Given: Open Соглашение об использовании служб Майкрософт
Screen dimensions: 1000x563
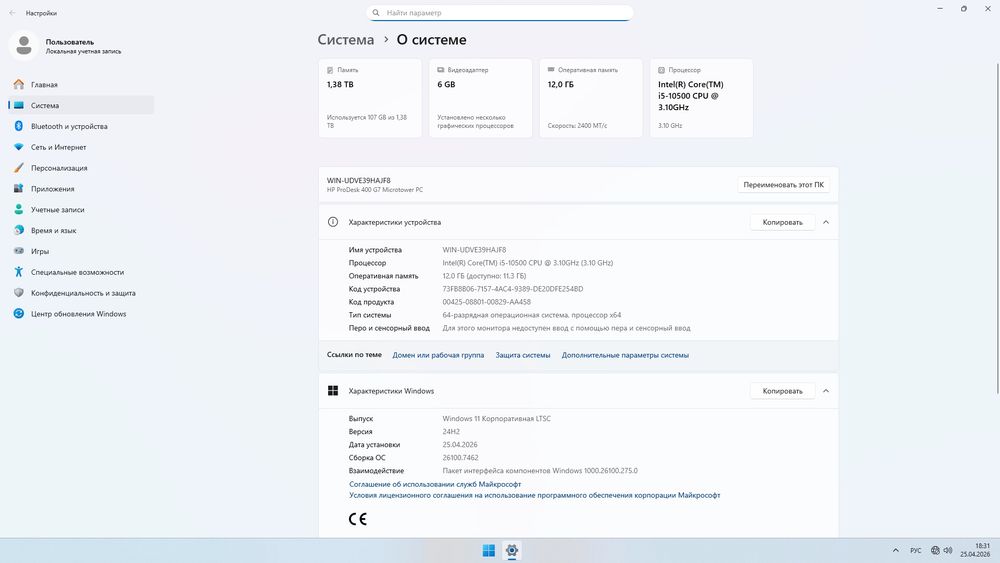Looking at the screenshot, I should [435, 484].
